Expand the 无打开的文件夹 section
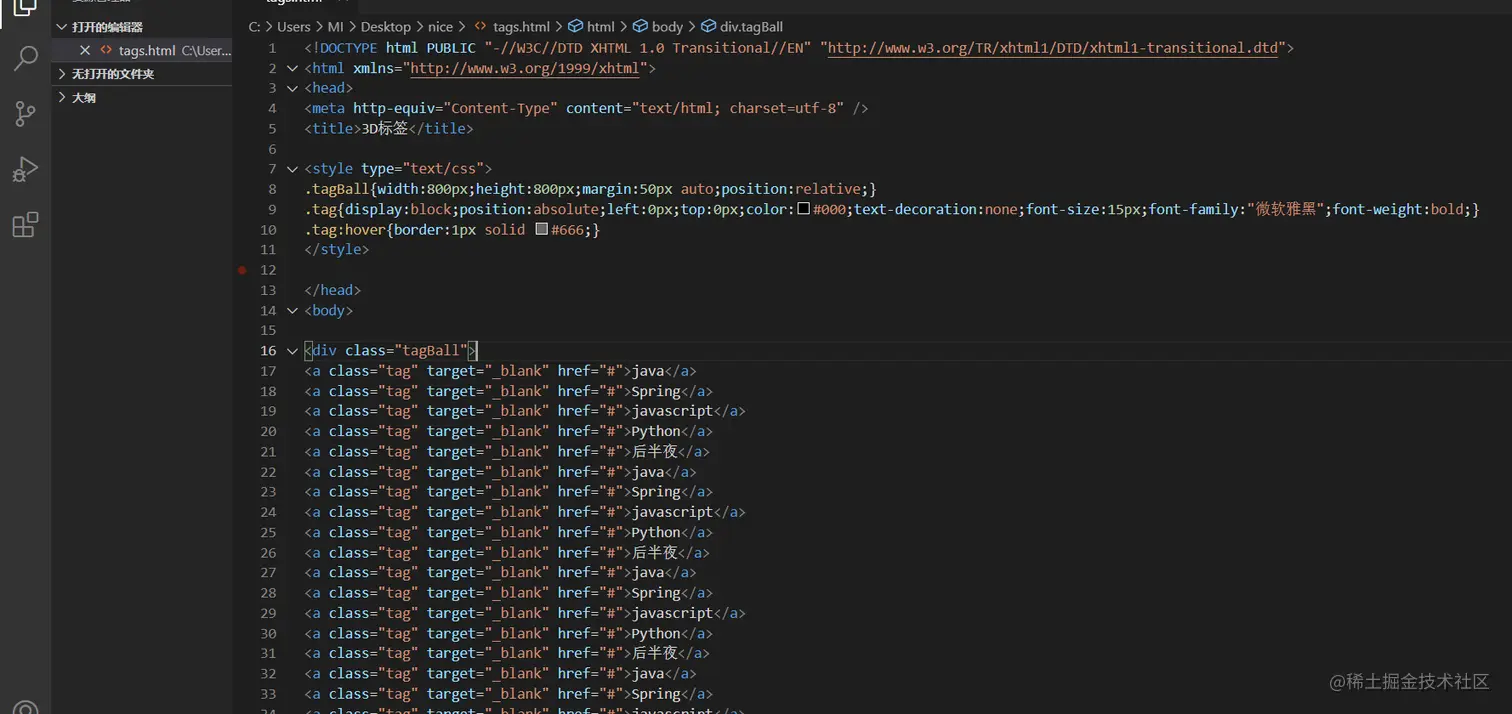 62,74
